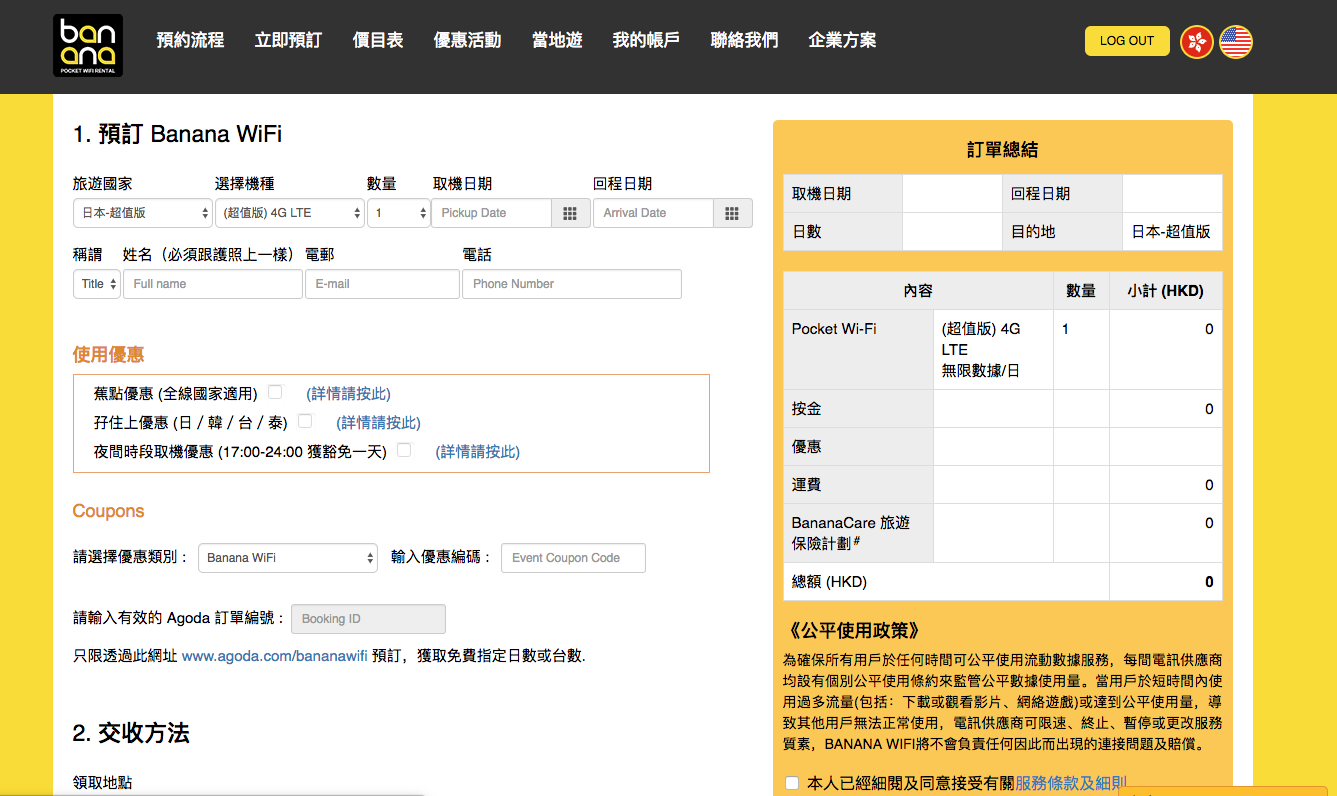Click the 總額 (HKD) total label

coord(829,581)
